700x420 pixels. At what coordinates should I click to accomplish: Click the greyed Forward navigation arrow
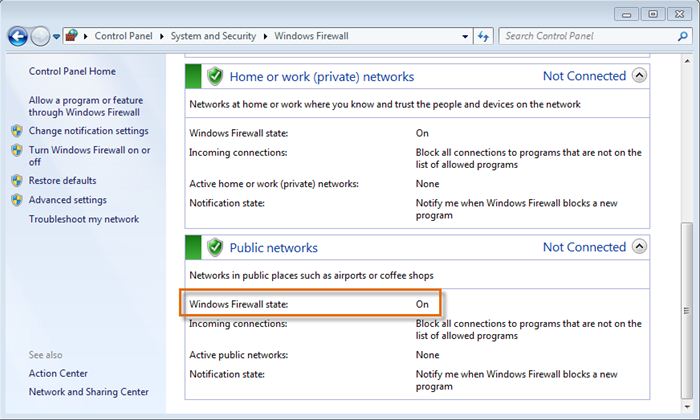click(x=40, y=36)
